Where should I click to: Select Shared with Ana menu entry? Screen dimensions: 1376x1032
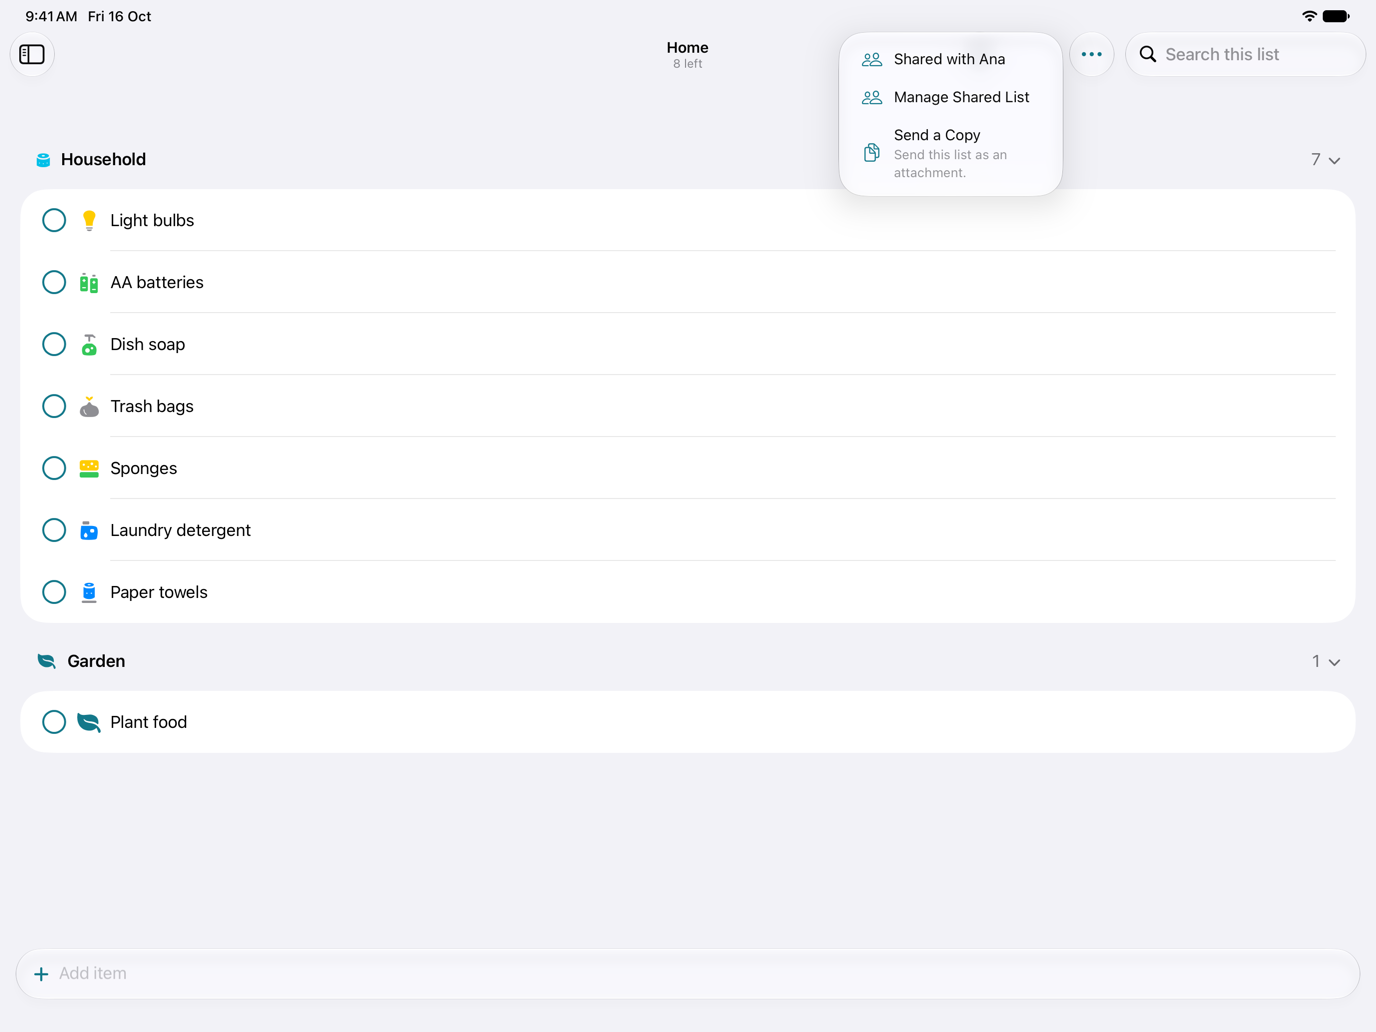click(950, 59)
